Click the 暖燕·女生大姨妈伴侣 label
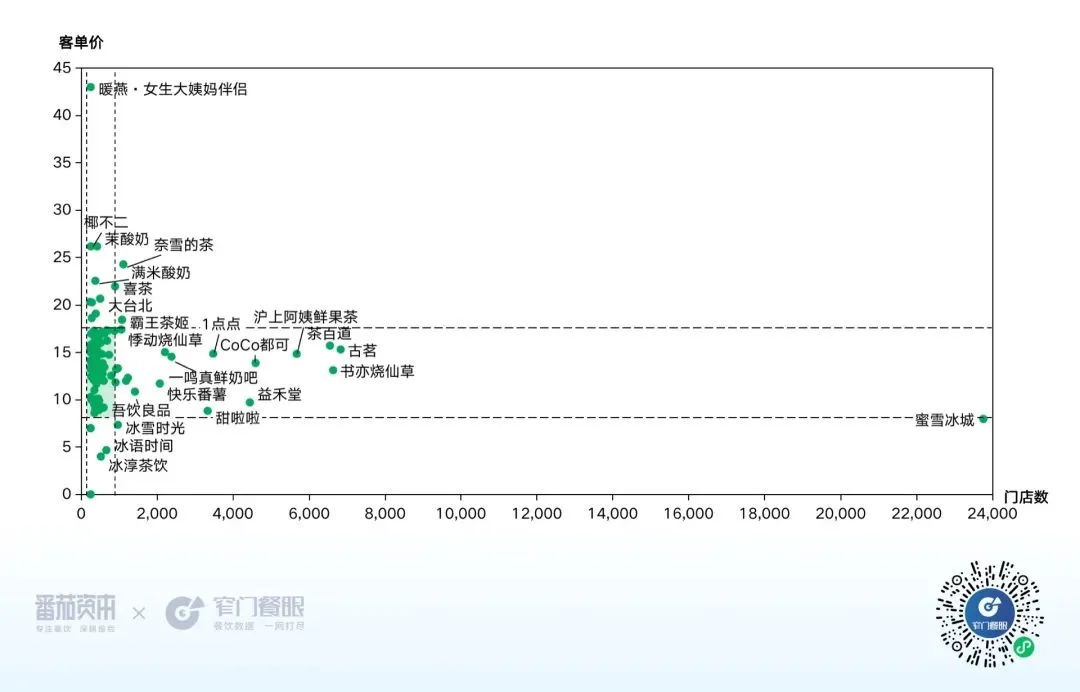The height and width of the screenshot is (692, 1080). [x=173, y=89]
